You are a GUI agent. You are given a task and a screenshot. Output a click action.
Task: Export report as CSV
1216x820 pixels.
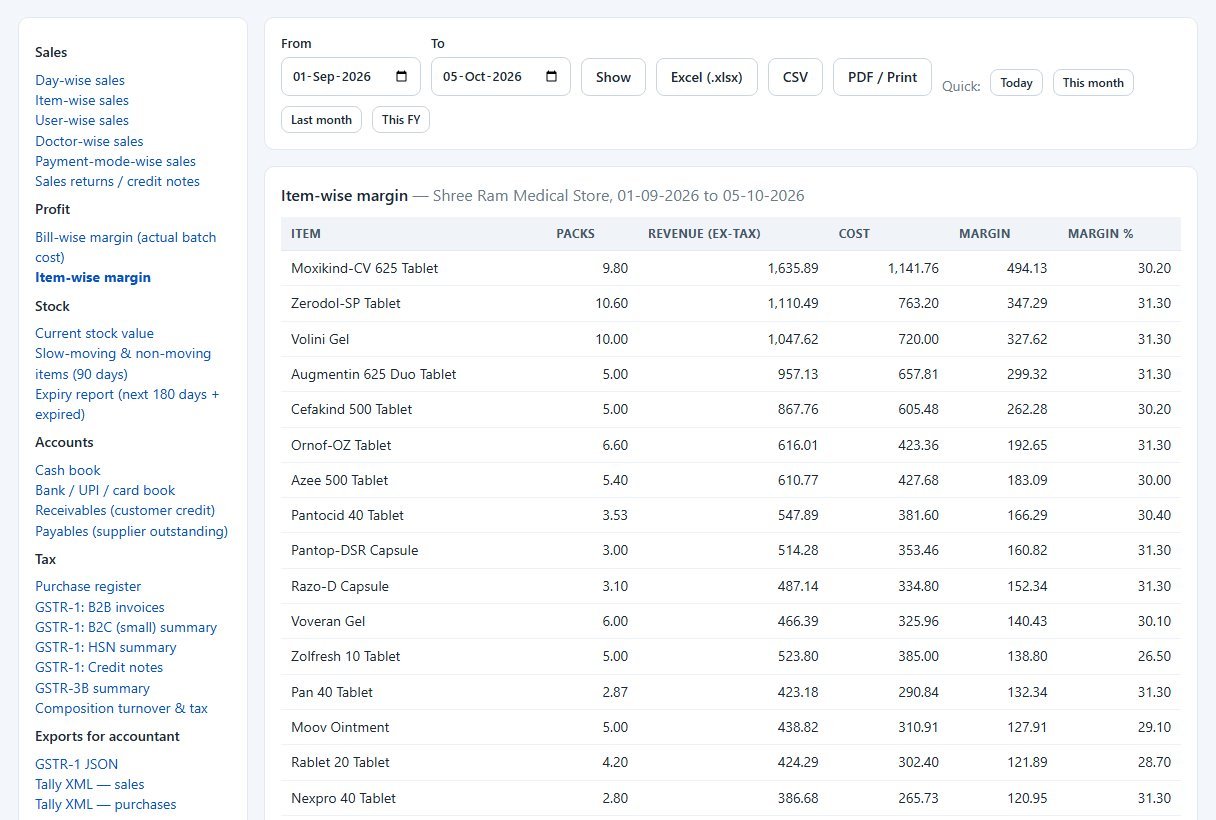coord(795,77)
